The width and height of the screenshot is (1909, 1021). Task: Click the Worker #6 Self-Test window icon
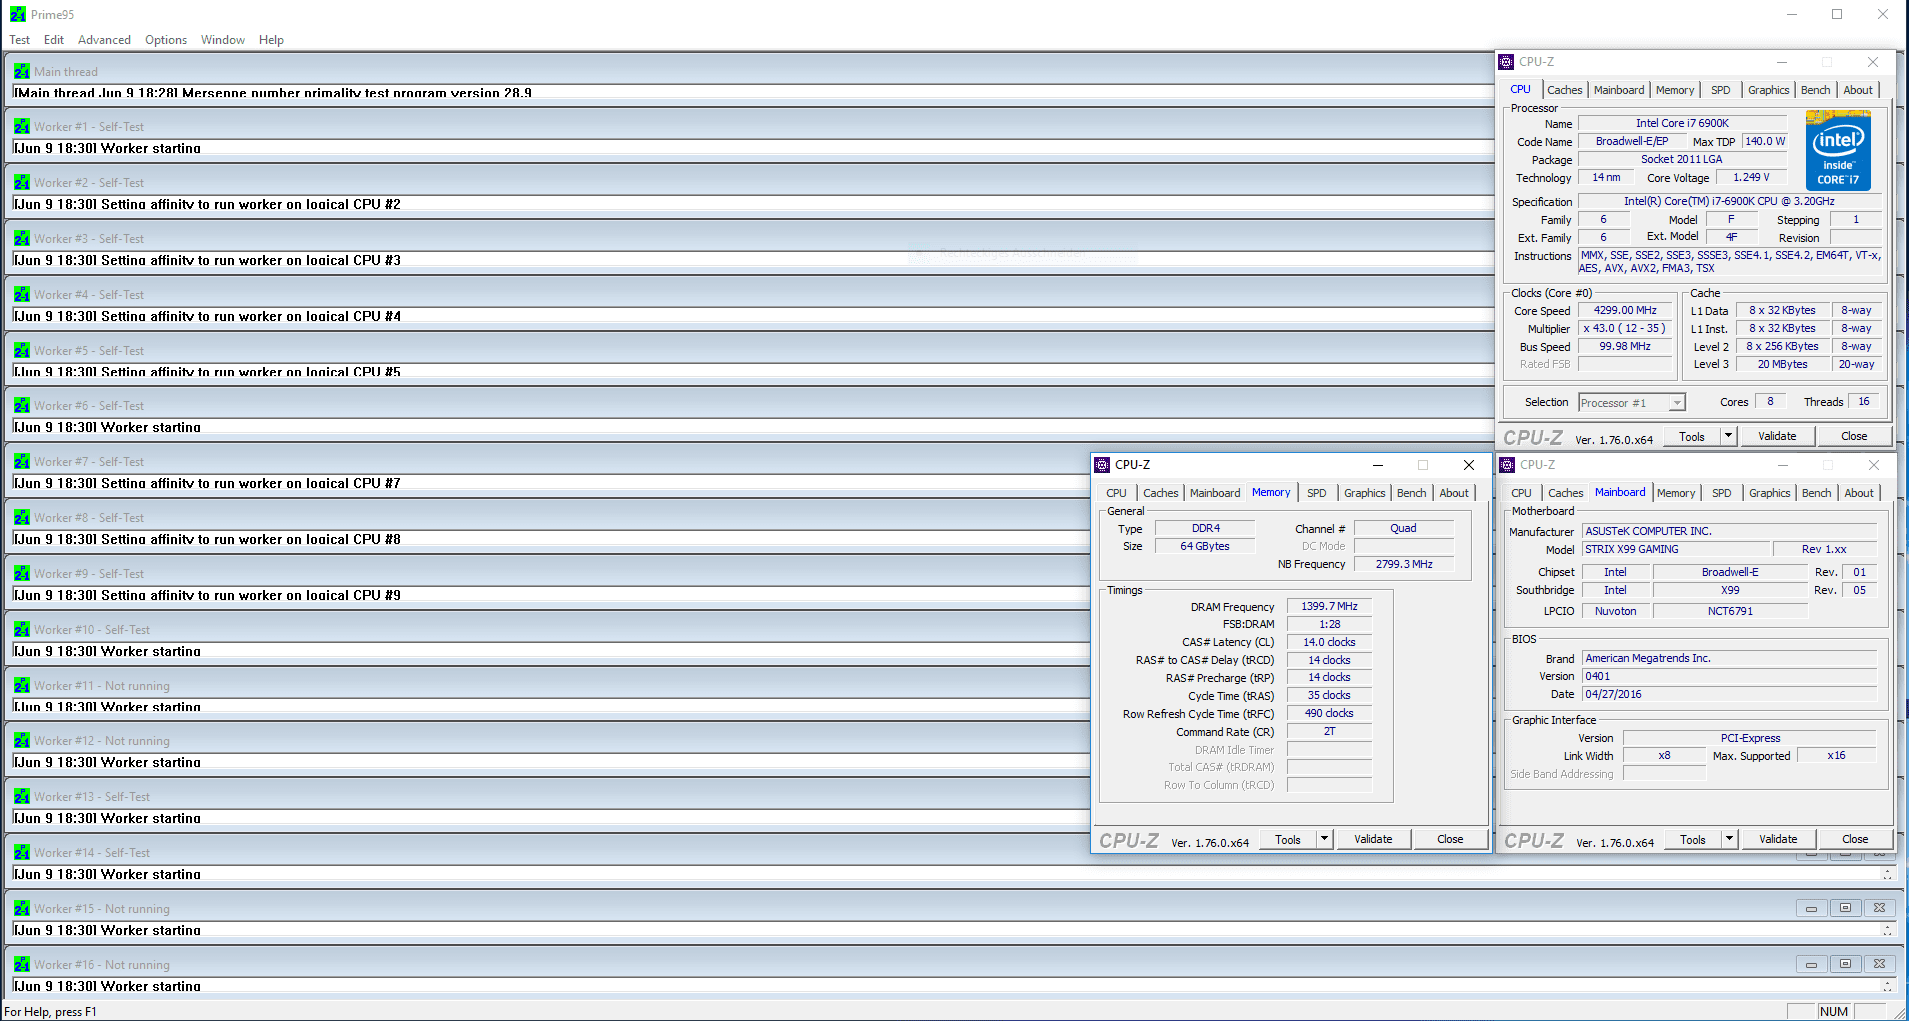tap(22, 406)
